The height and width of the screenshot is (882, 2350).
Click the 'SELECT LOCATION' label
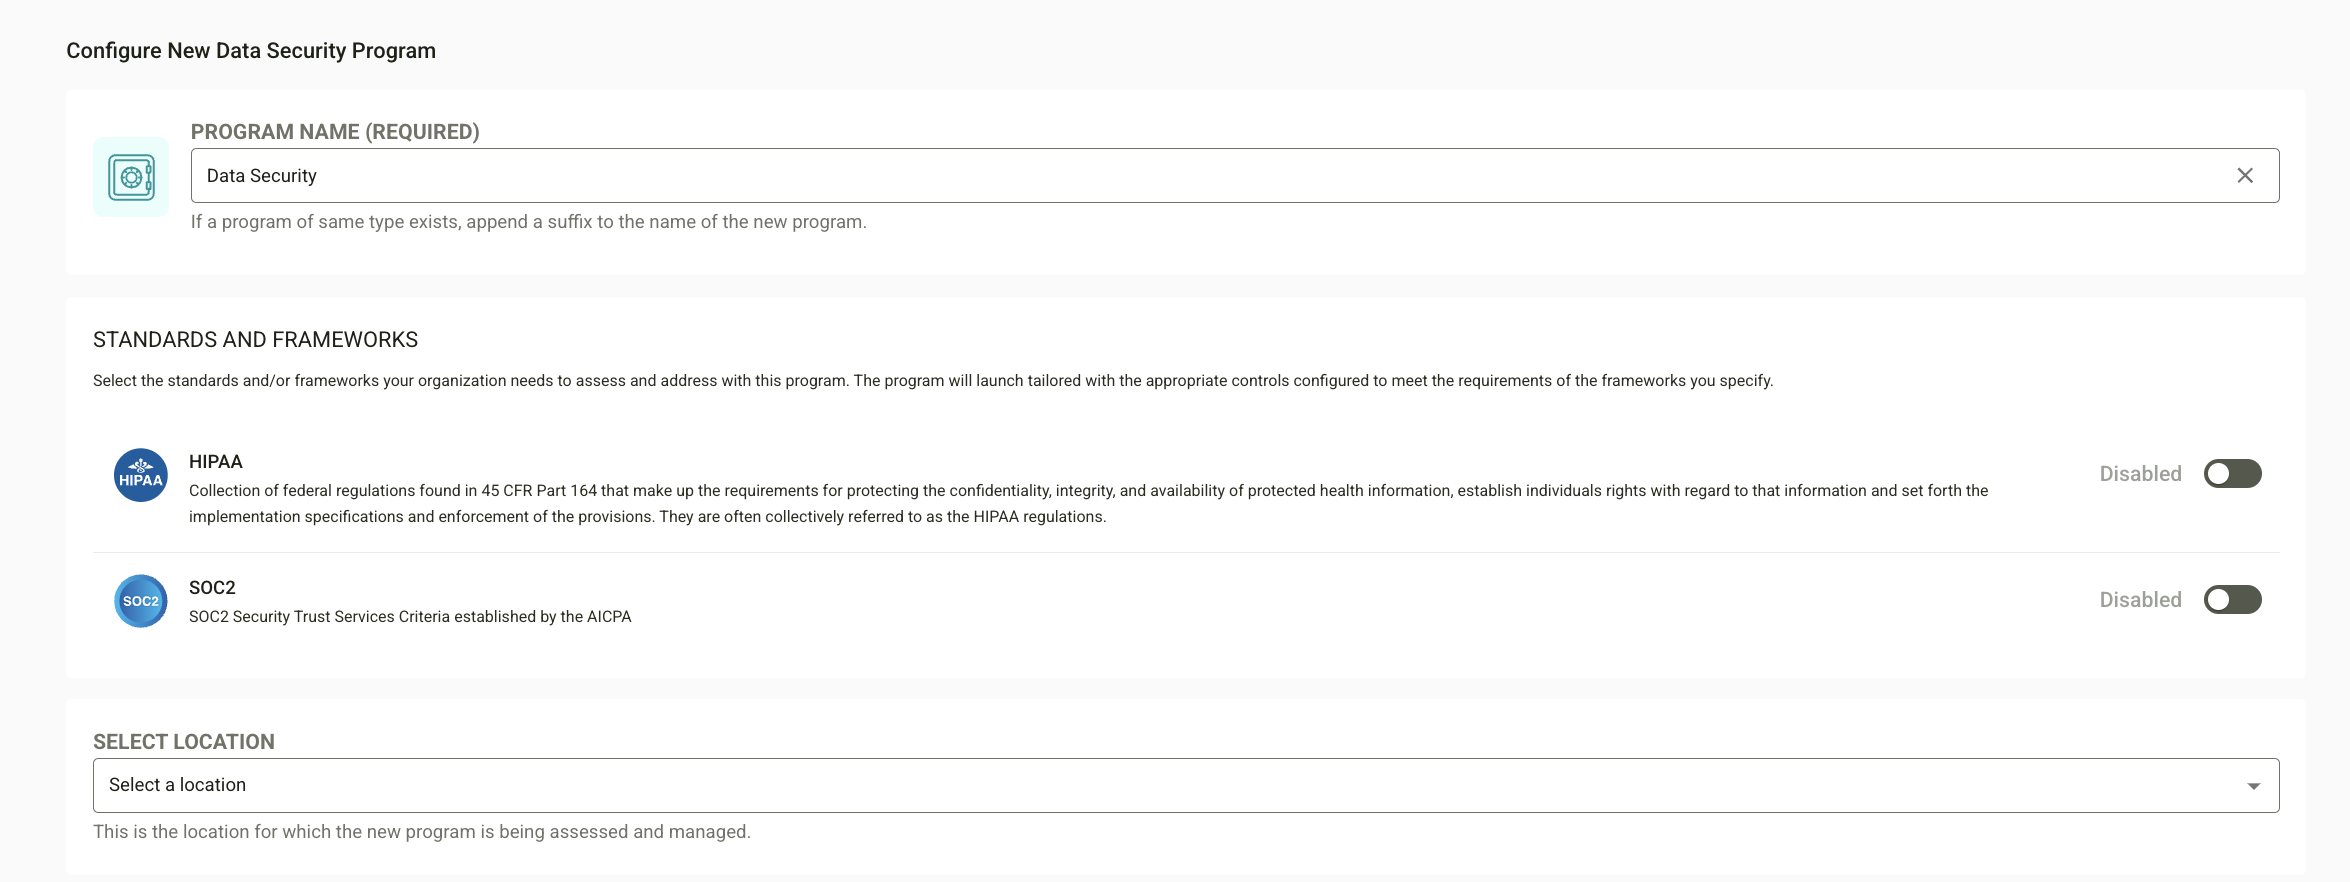point(184,742)
